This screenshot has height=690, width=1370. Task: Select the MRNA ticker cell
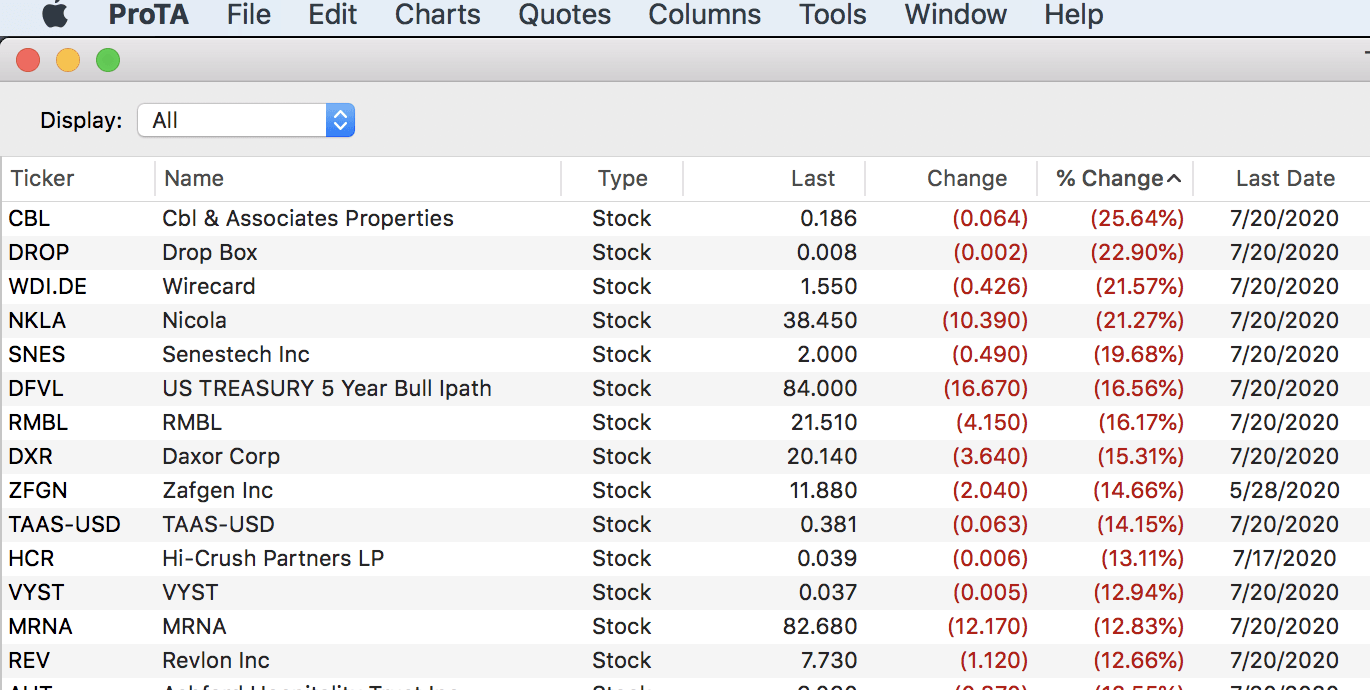(41, 626)
